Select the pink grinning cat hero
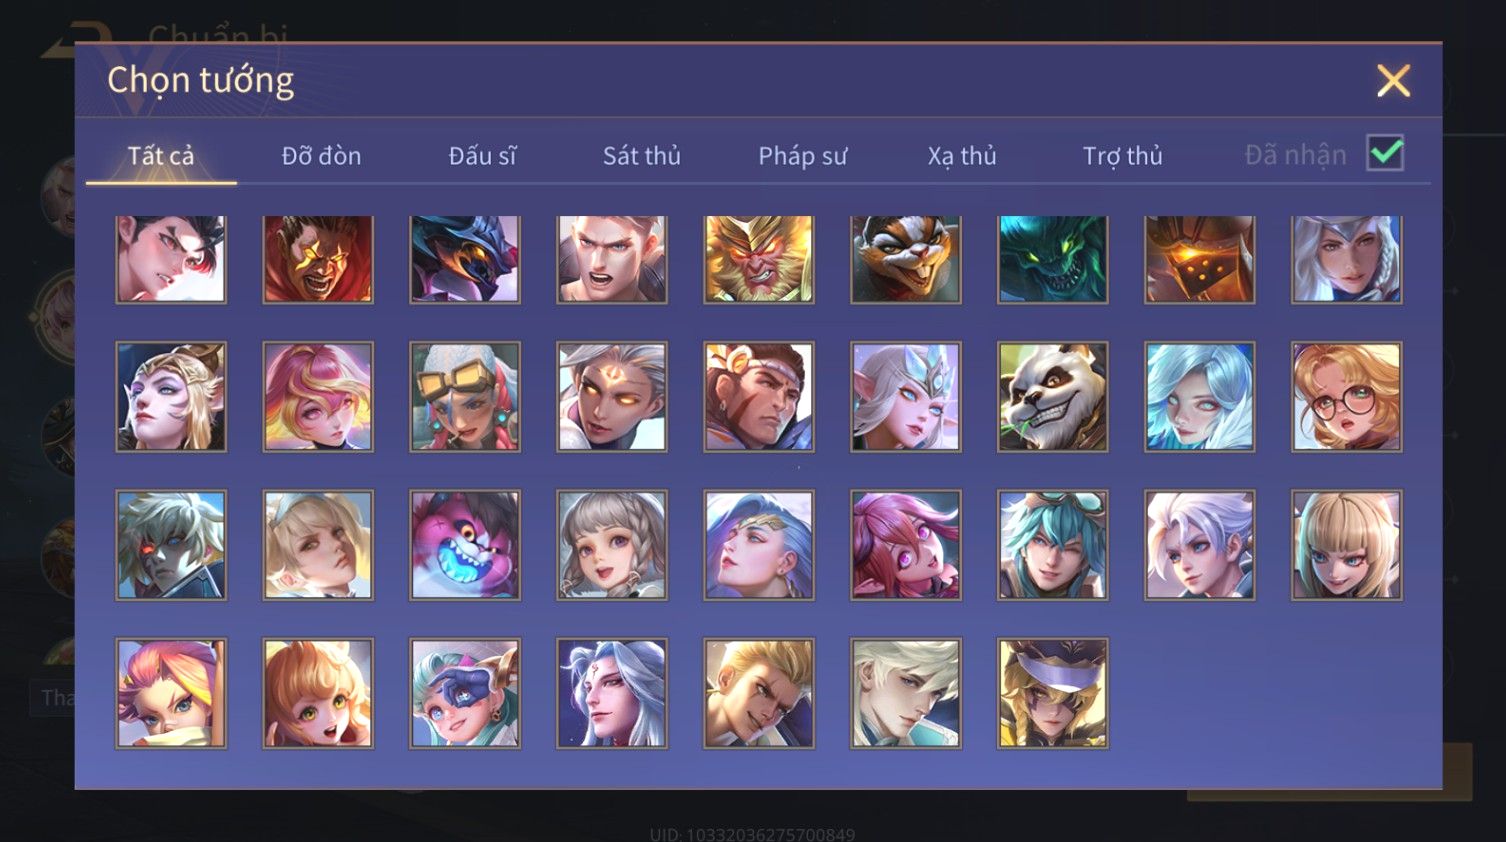The image size is (1506, 842). (x=464, y=545)
